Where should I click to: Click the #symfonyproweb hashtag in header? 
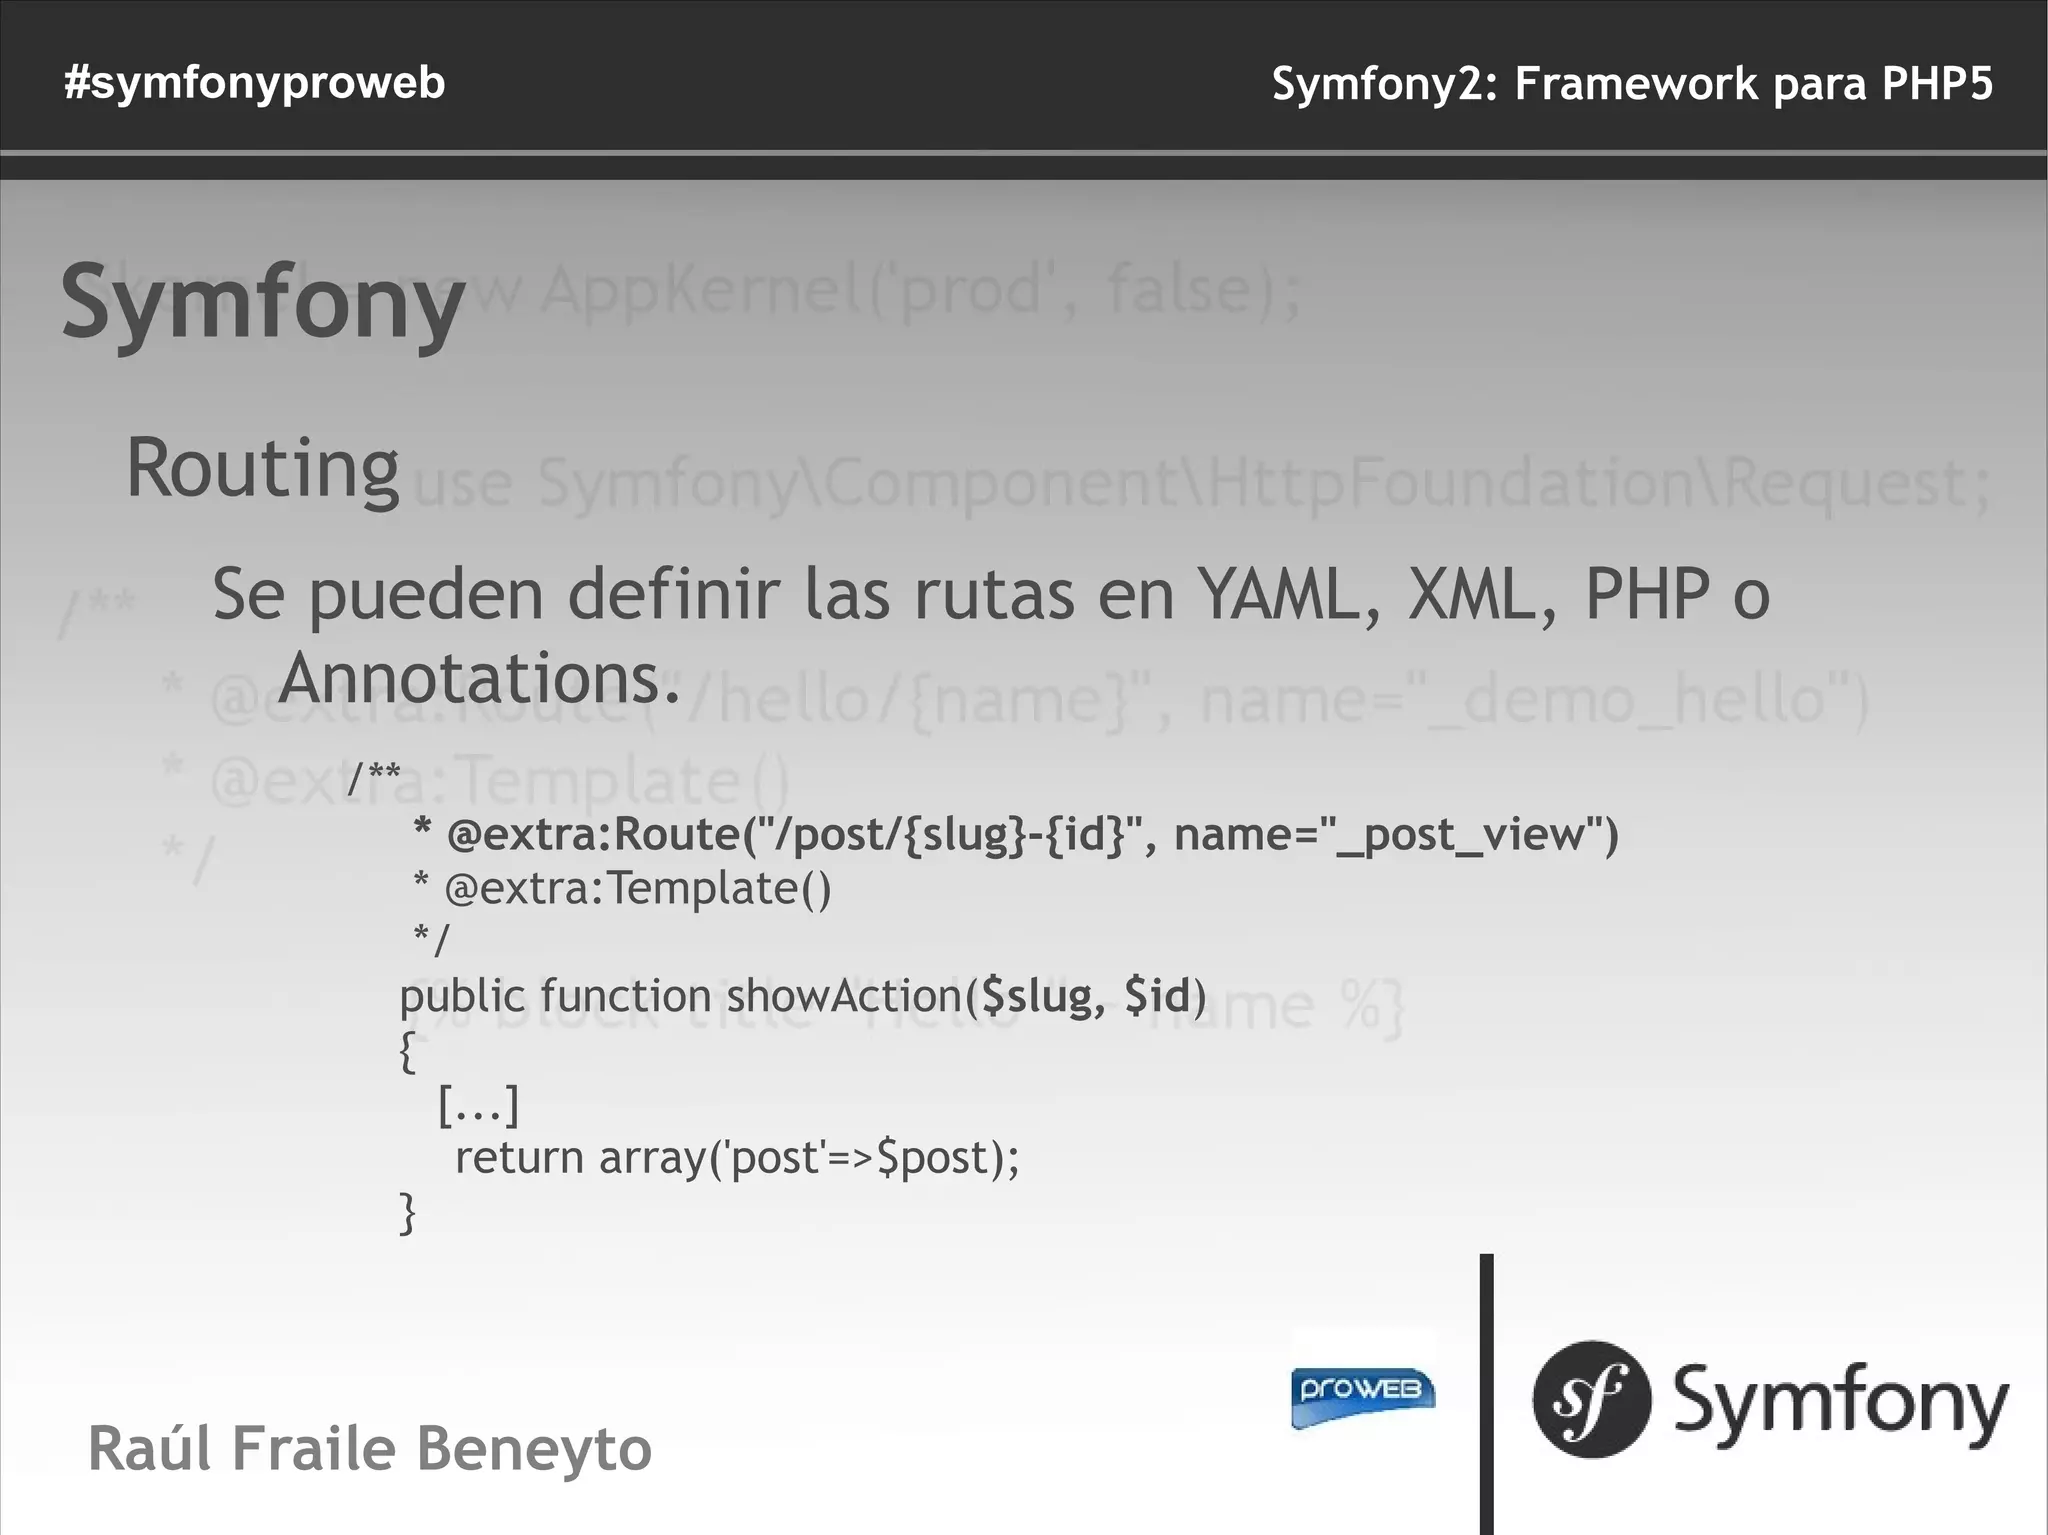coord(254,83)
